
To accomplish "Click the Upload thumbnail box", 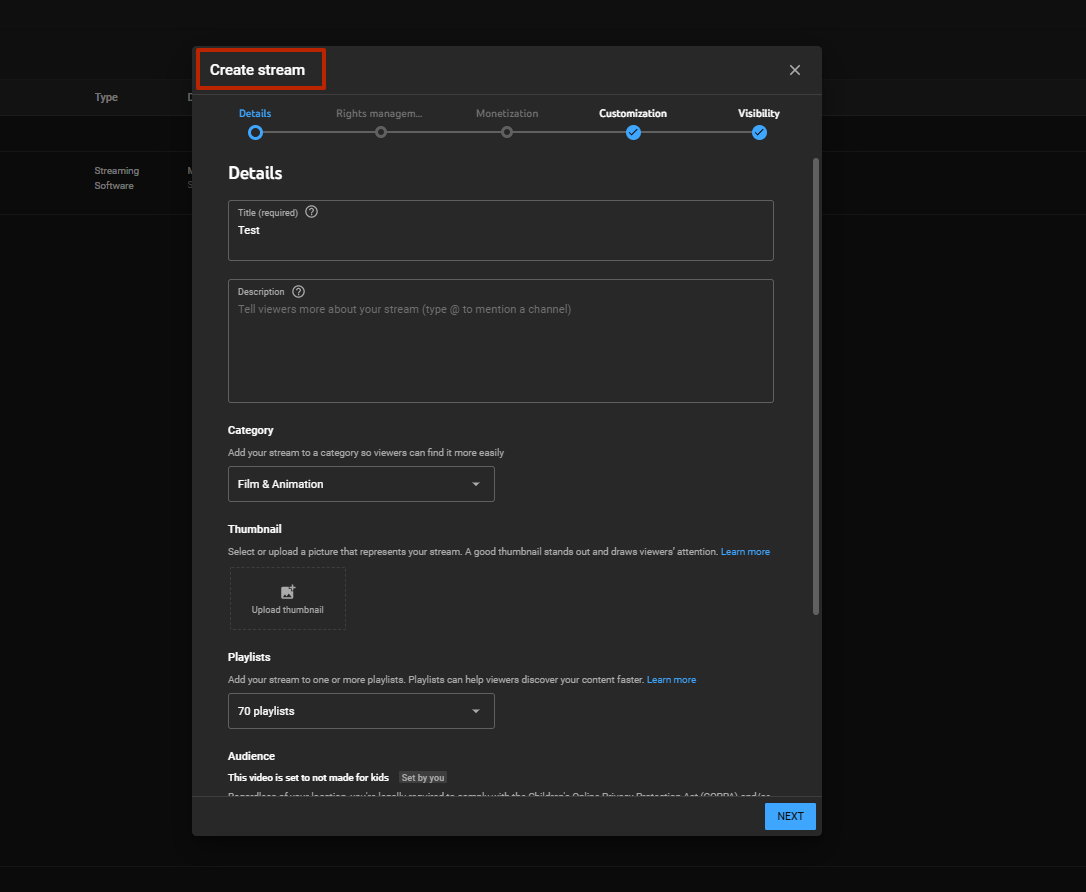I will pos(287,598).
